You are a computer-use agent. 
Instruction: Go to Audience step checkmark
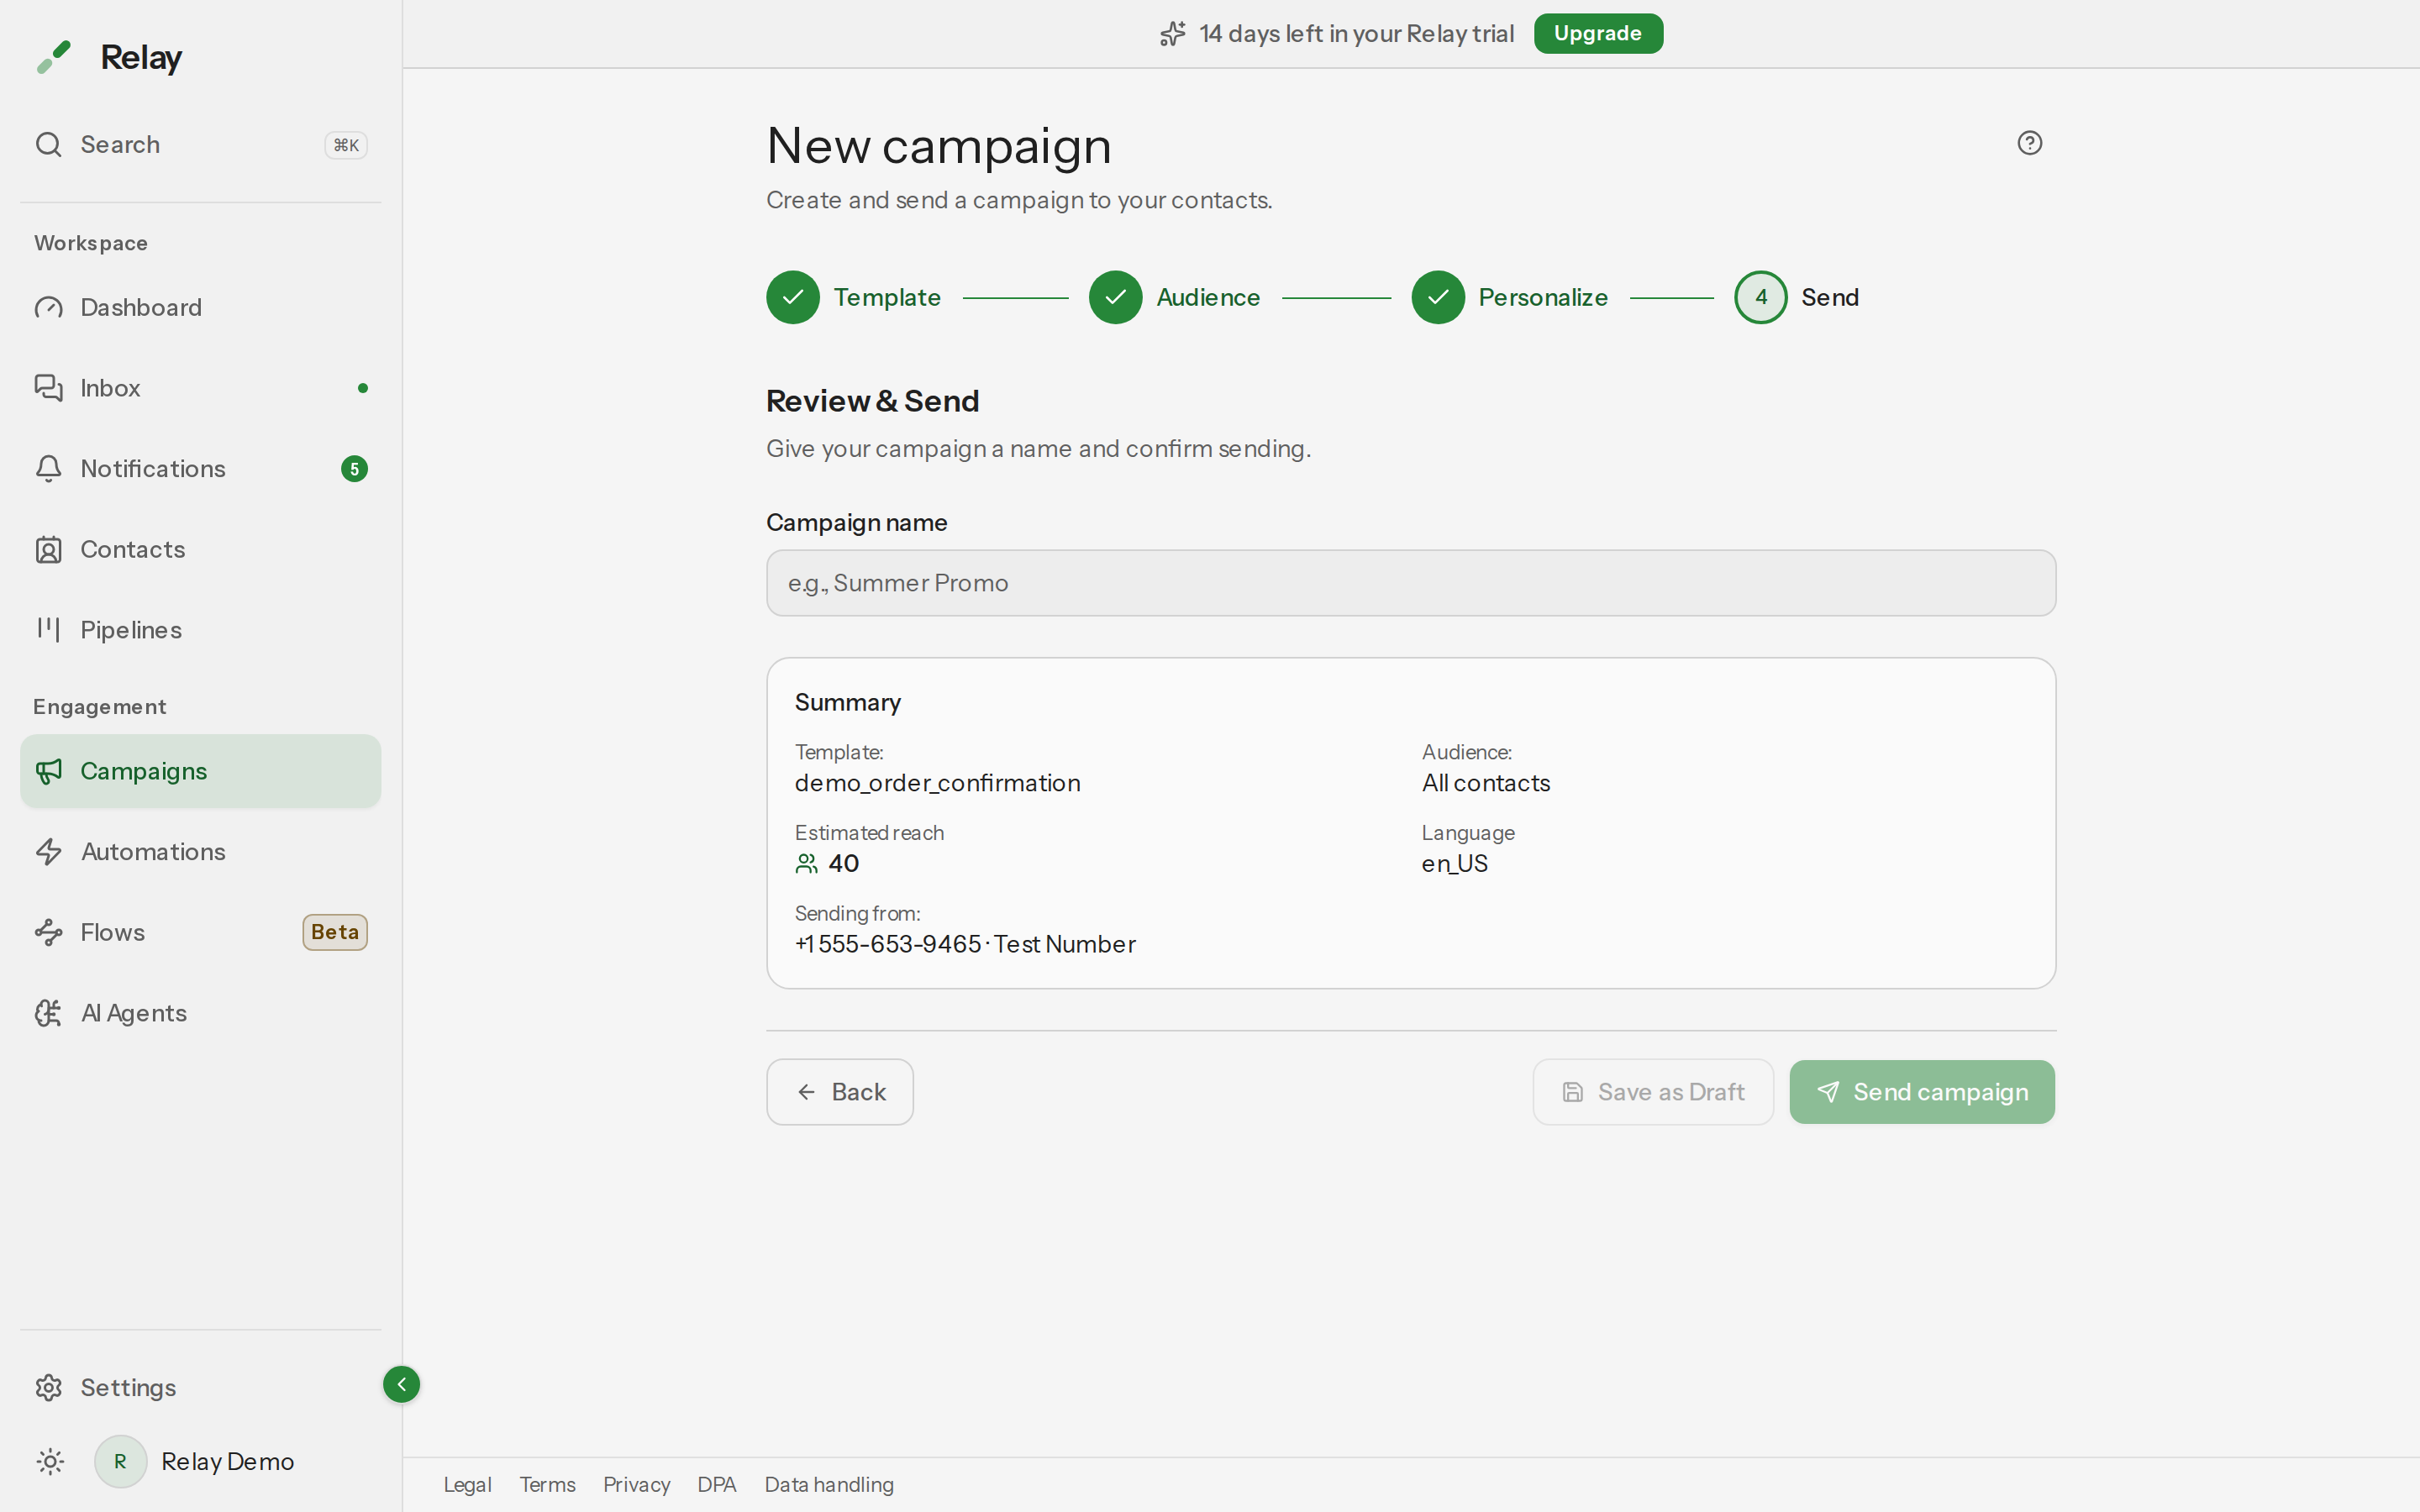(x=1116, y=297)
